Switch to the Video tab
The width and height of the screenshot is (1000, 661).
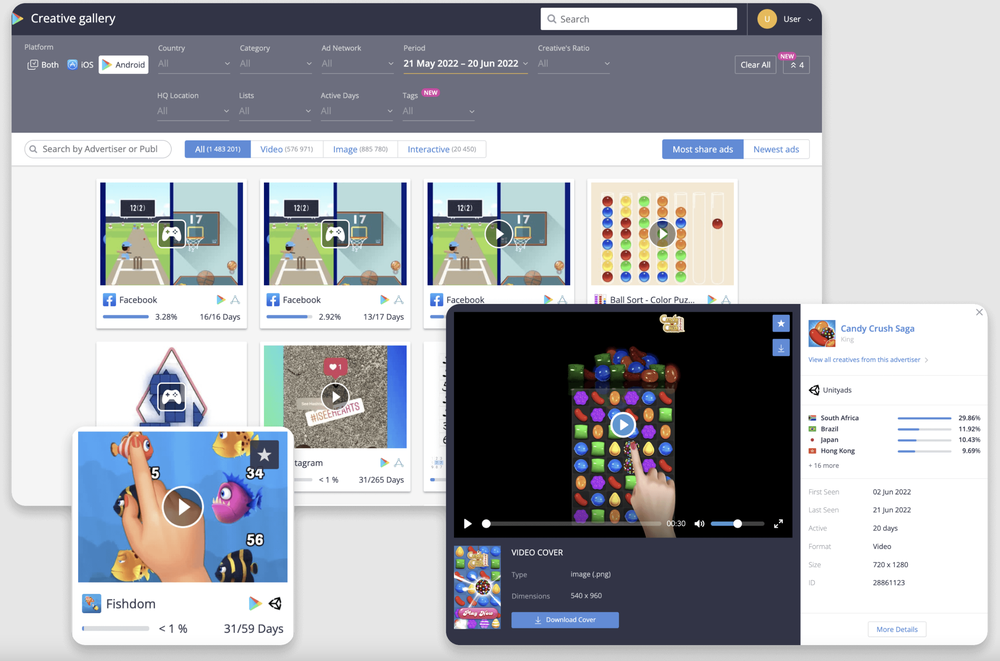click(286, 149)
